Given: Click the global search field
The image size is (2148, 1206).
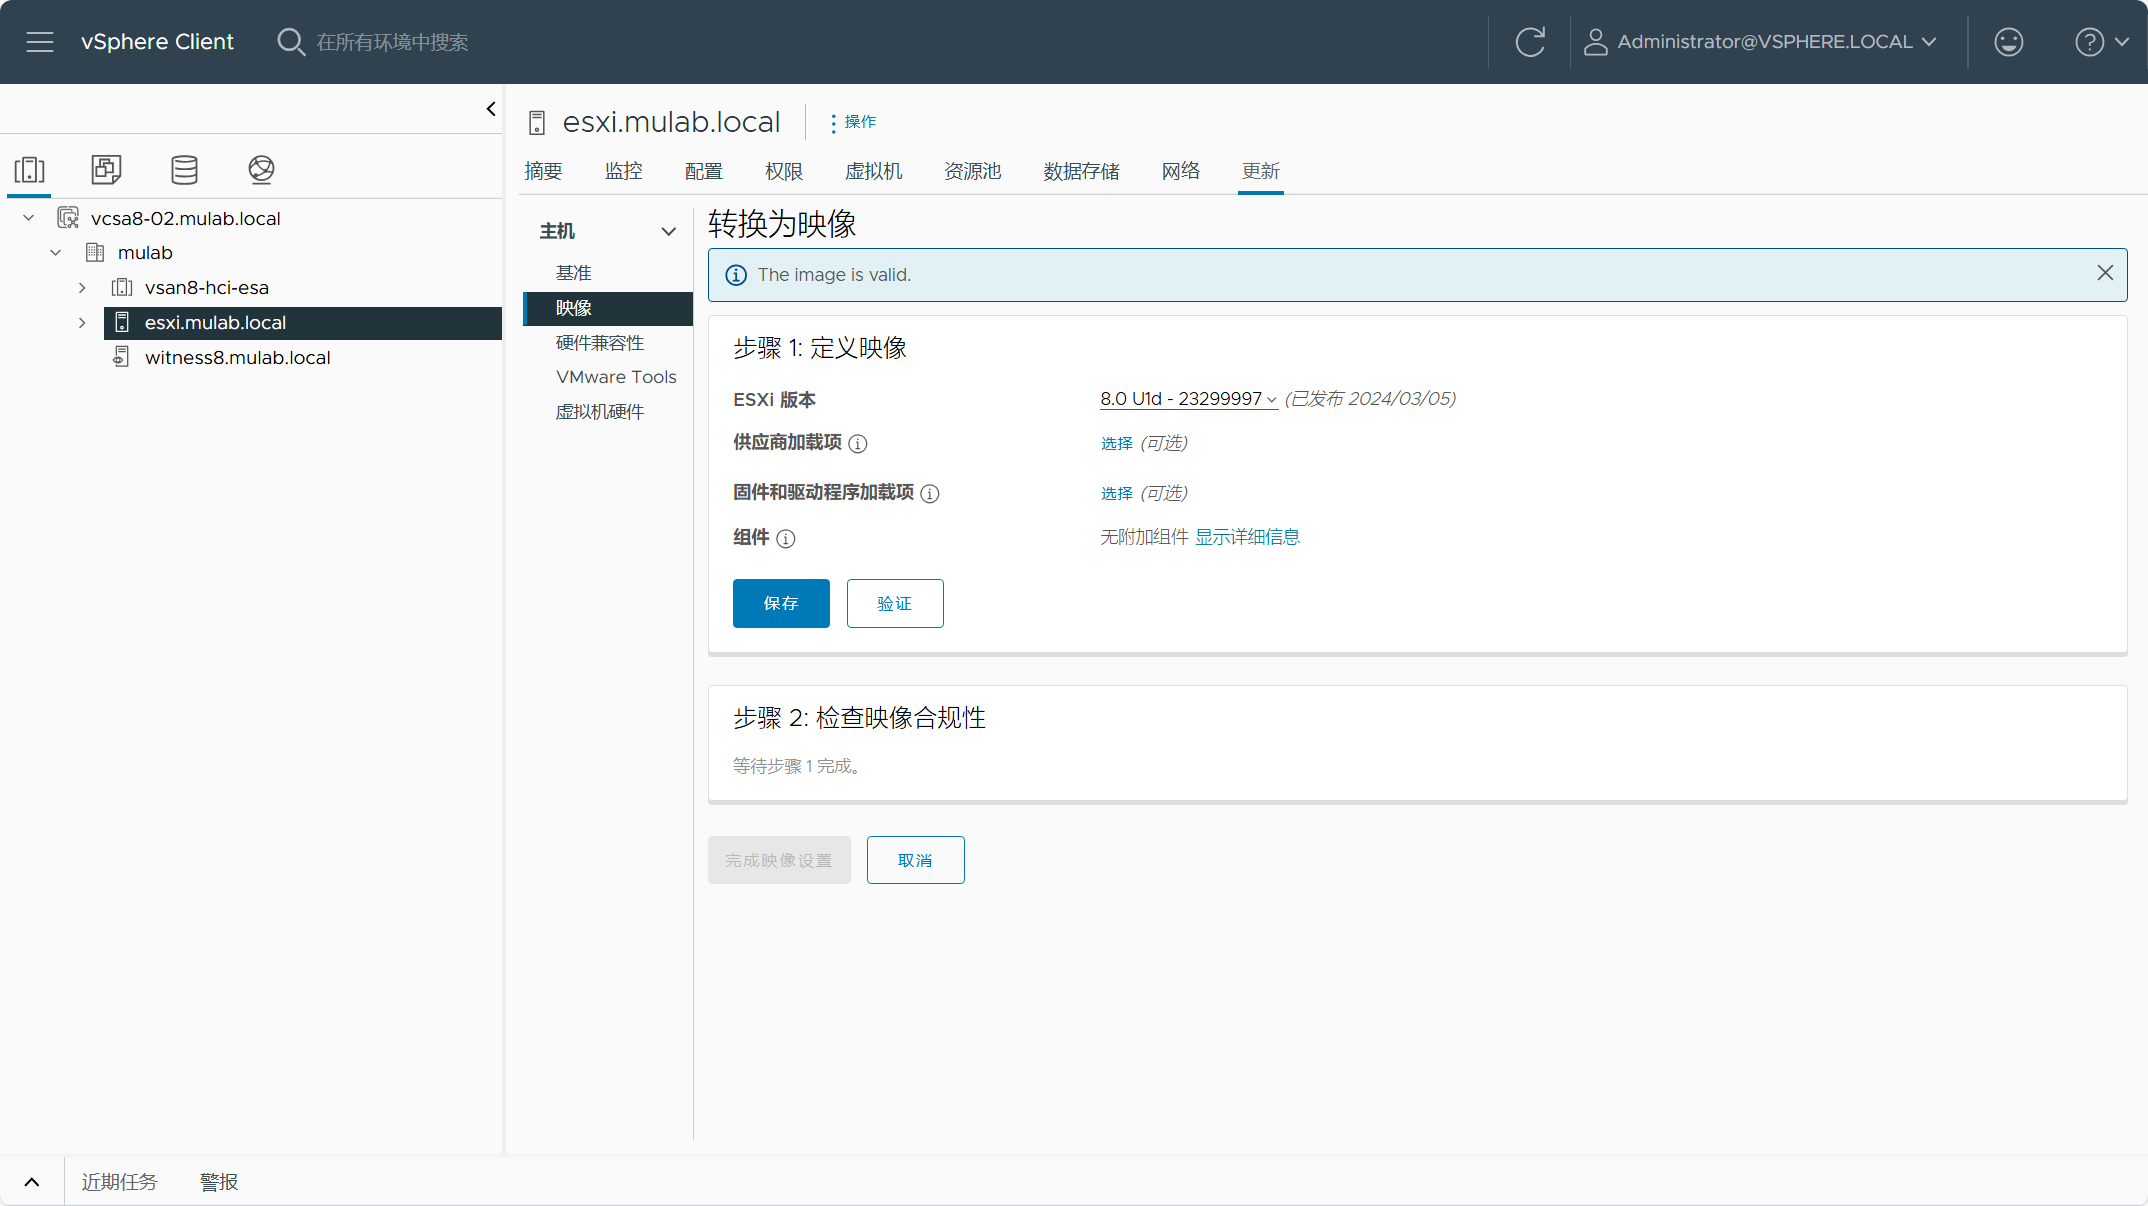Looking at the screenshot, I should [x=393, y=42].
